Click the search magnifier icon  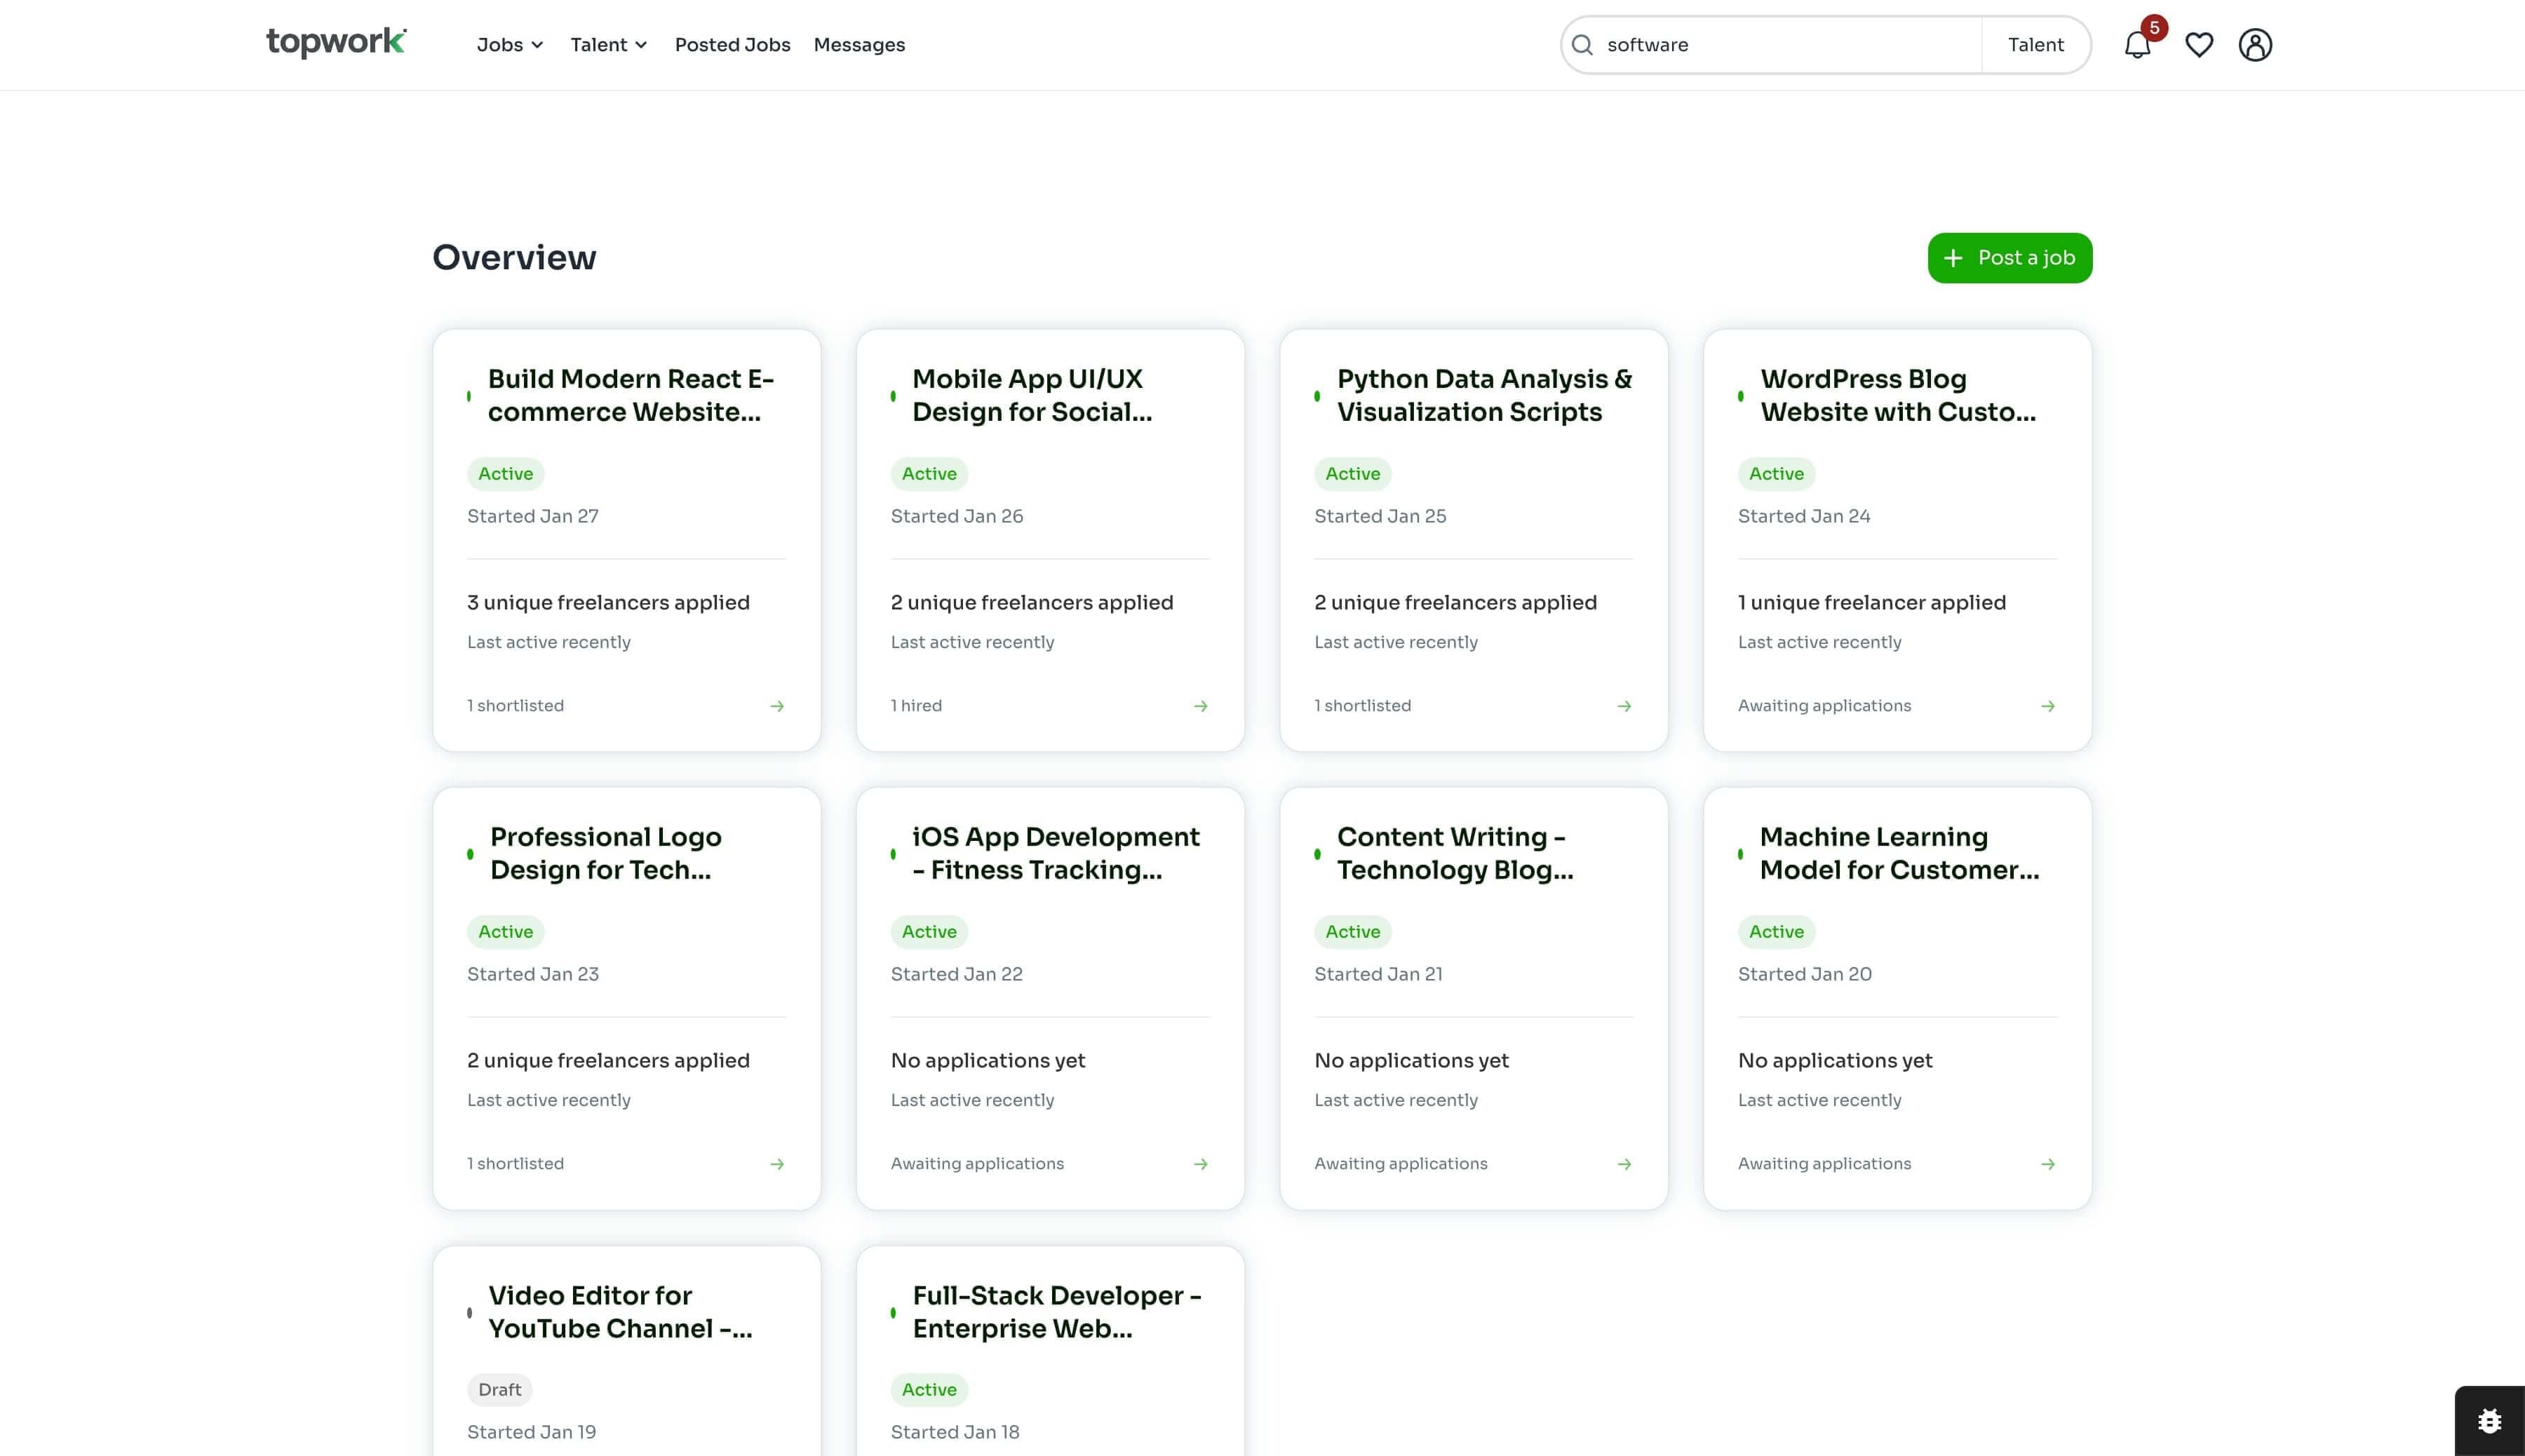tap(1582, 45)
